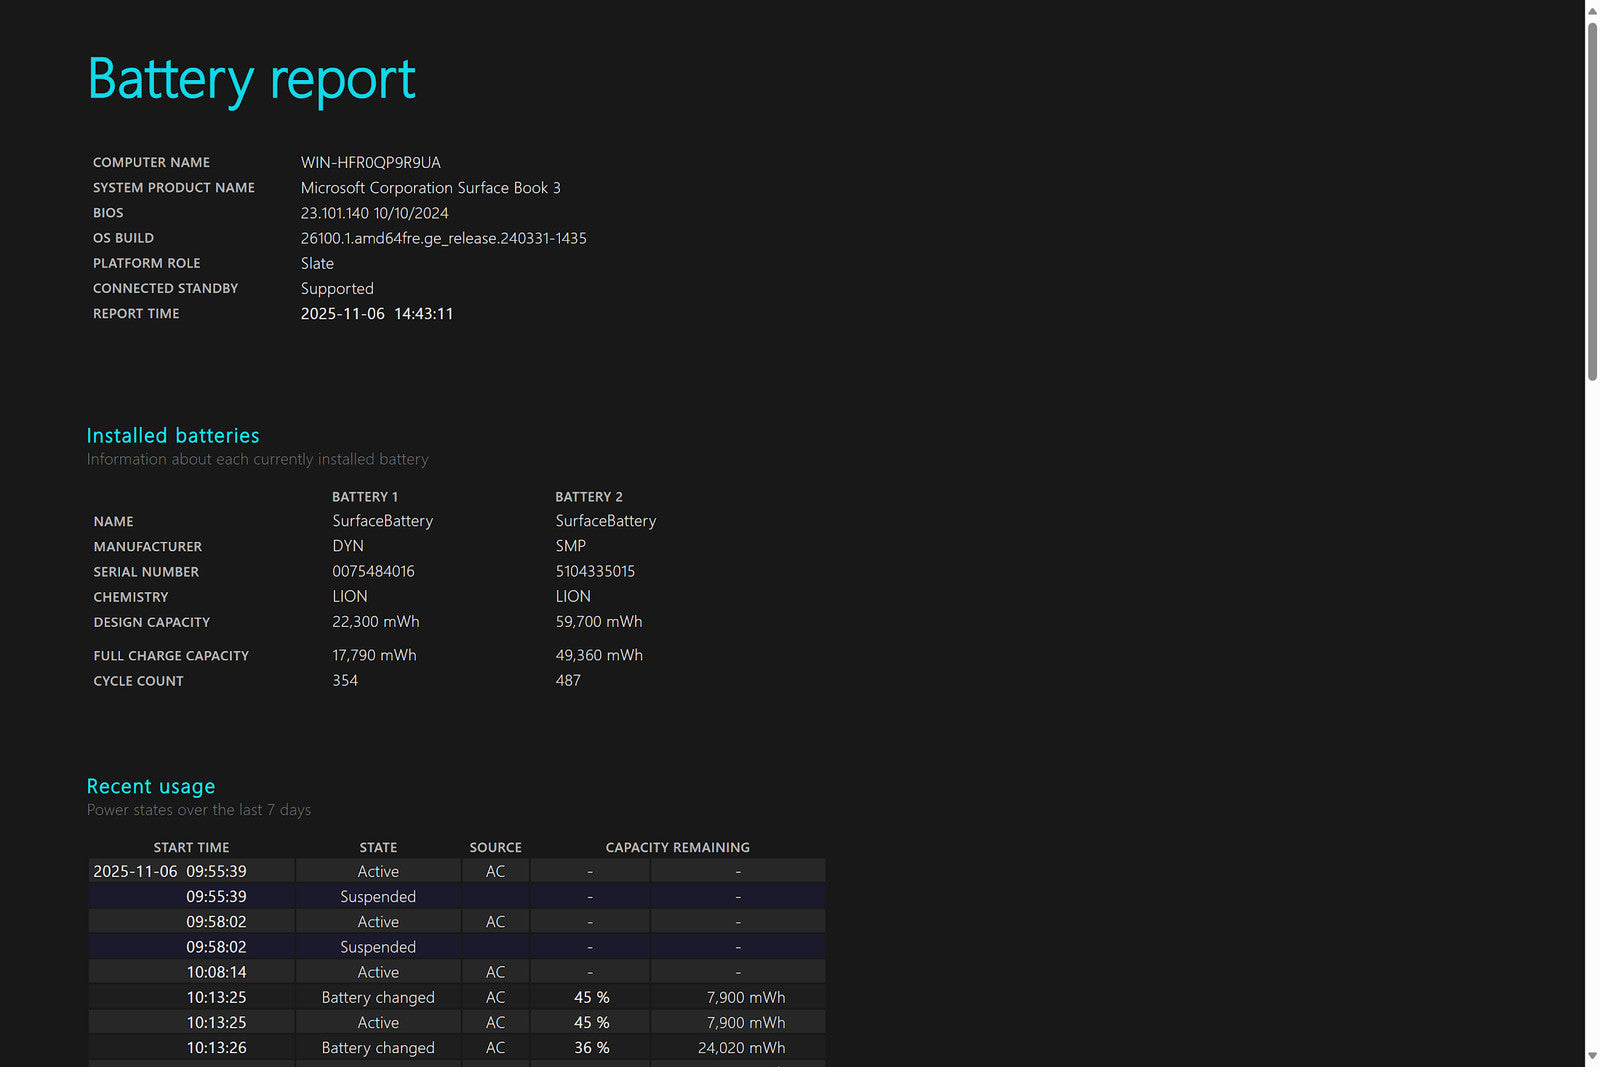This screenshot has width=1600, height=1067.
Task: Click the Battery report title
Action: (251, 80)
